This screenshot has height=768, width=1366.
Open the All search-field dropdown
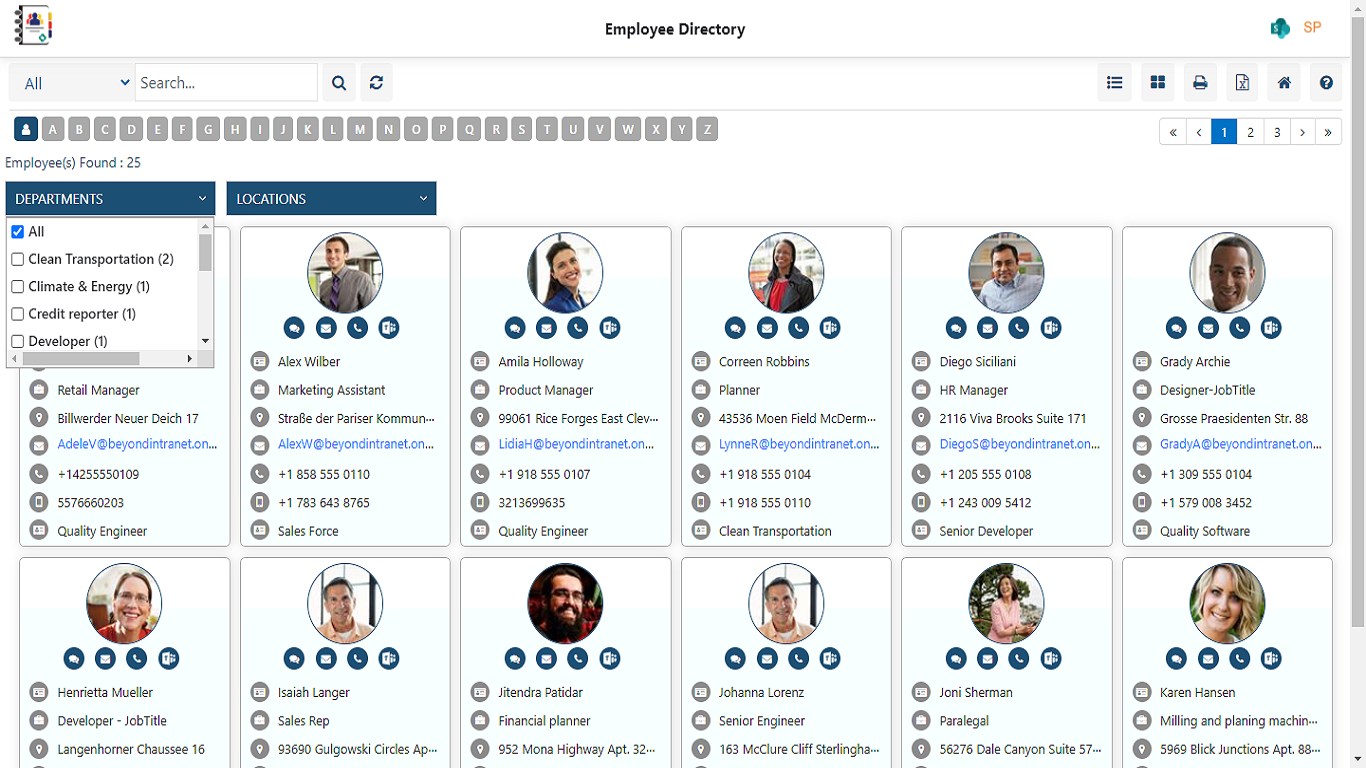click(x=72, y=83)
